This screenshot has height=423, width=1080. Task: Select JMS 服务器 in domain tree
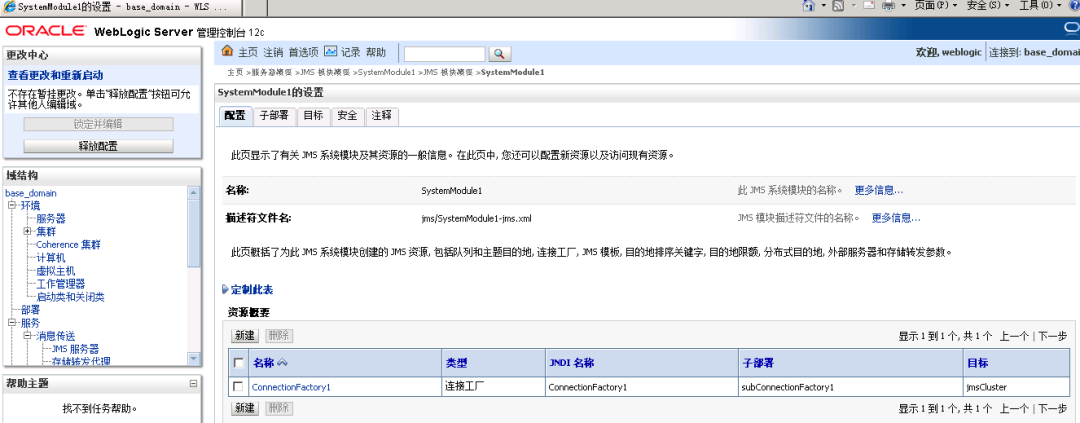point(75,349)
